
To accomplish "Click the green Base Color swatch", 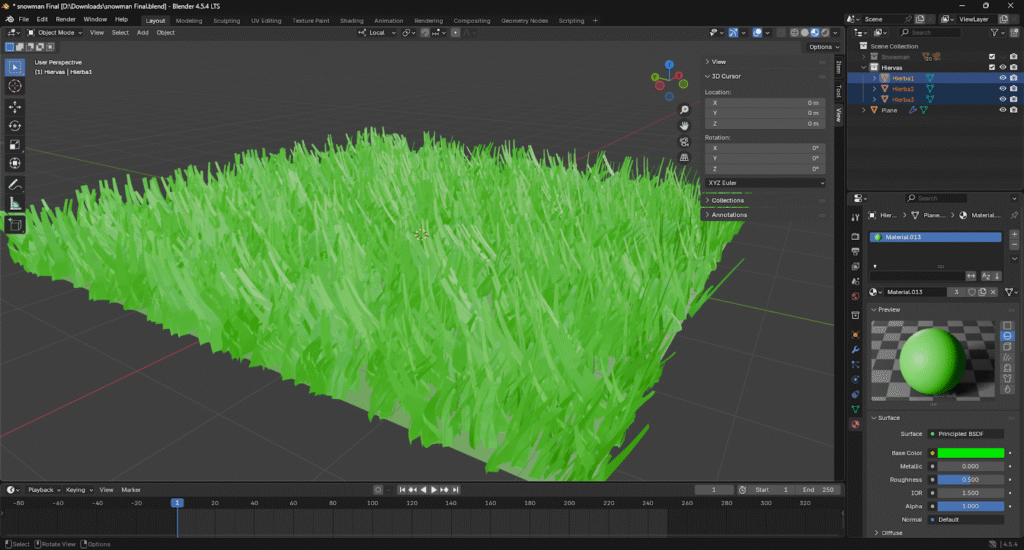I will click(969, 453).
